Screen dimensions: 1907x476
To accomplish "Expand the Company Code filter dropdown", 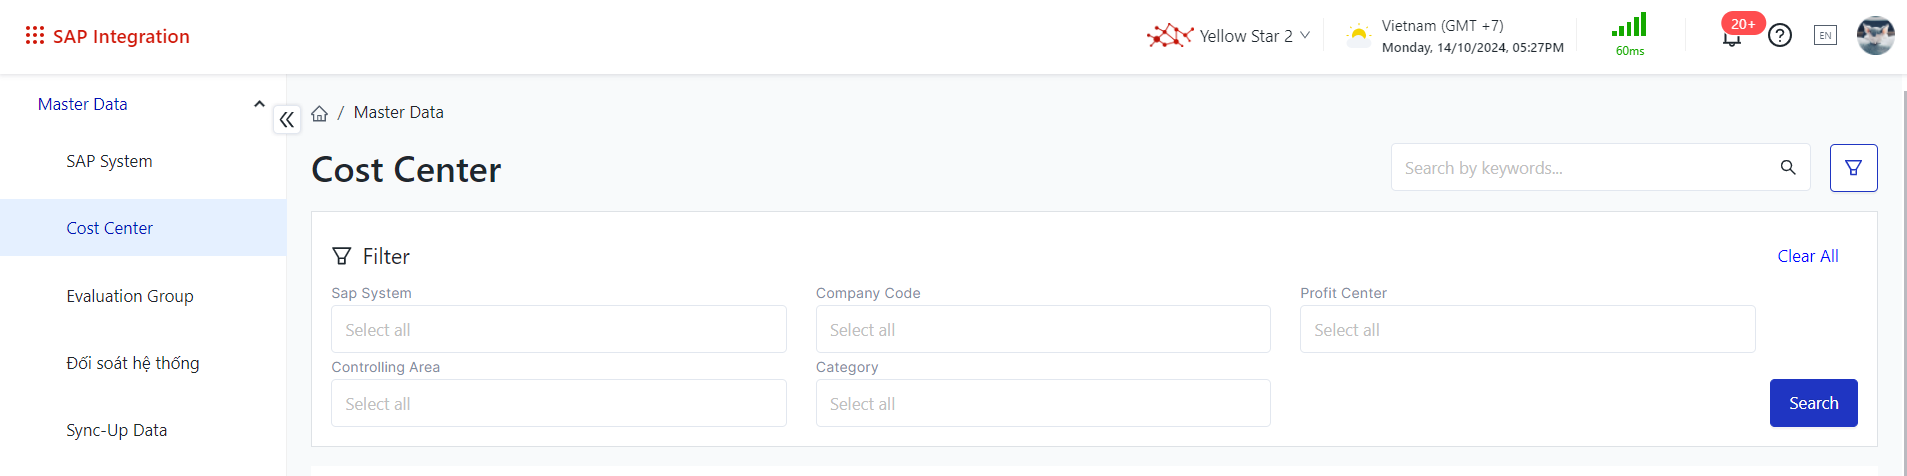I will (1042, 330).
